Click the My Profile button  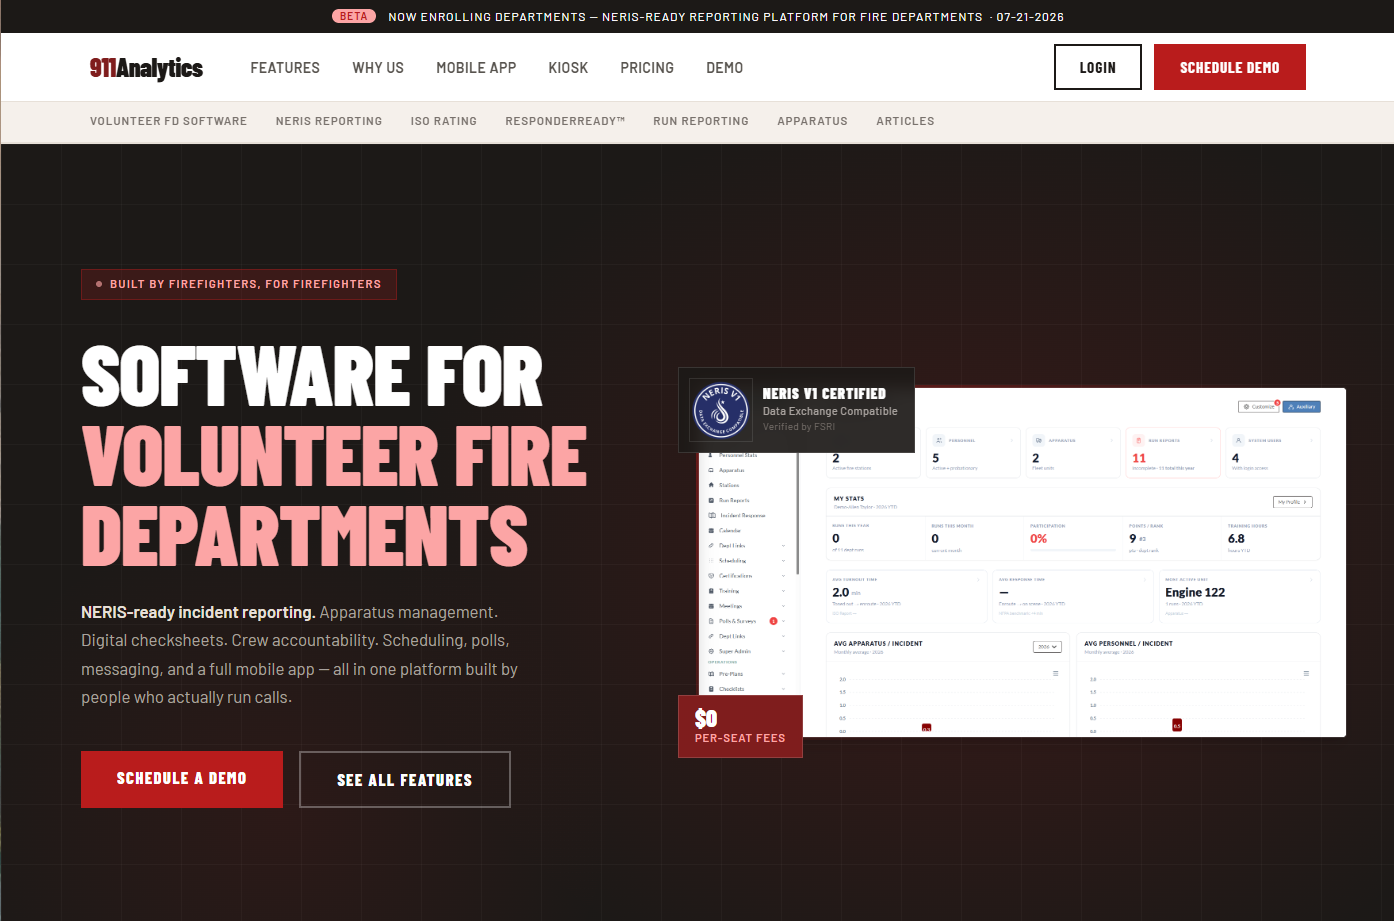[1292, 502]
